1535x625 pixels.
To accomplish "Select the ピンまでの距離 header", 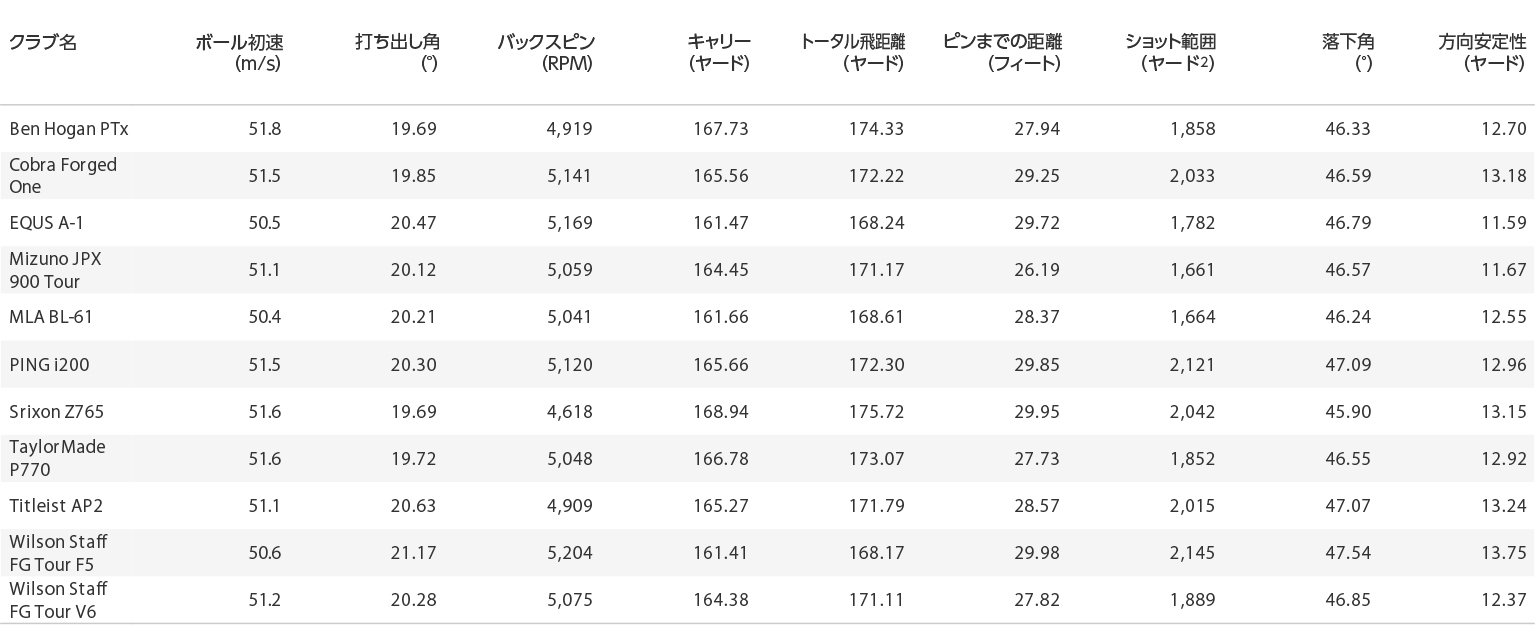I will (x=1002, y=53).
